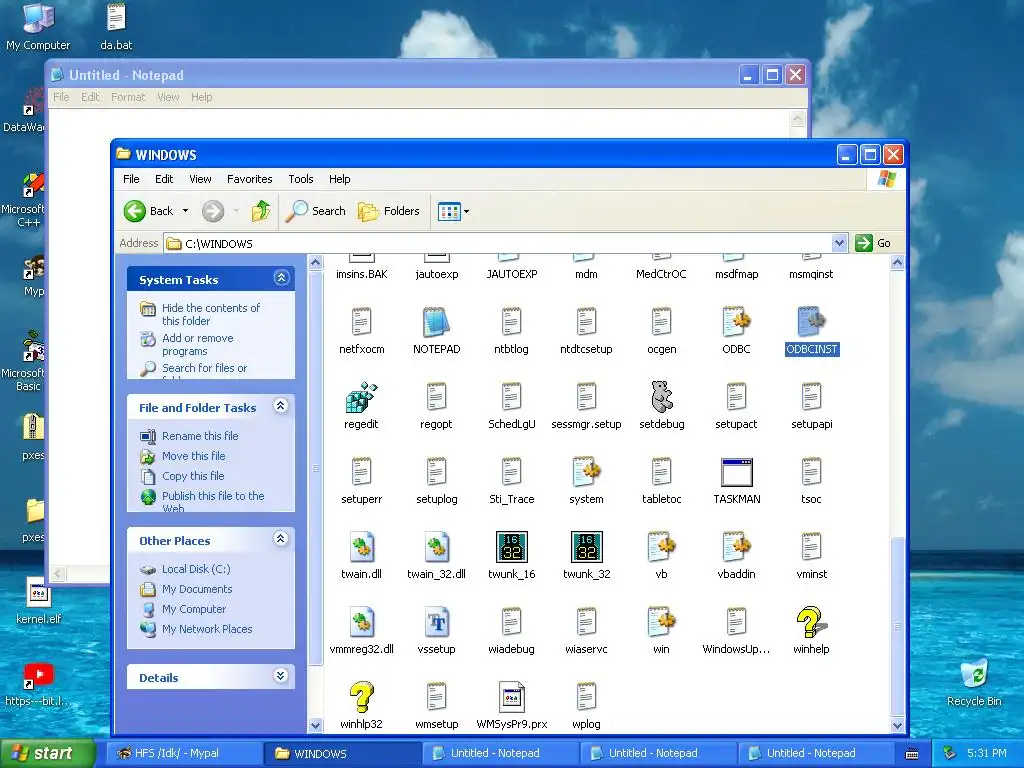
Task: Click Copy this file link
Action: (193, 476)
